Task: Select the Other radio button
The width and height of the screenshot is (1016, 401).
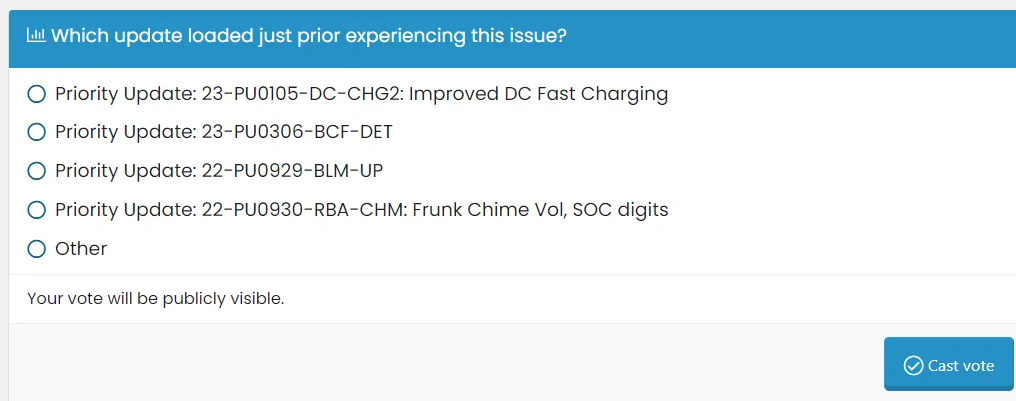Action: [x=37, y=248]
